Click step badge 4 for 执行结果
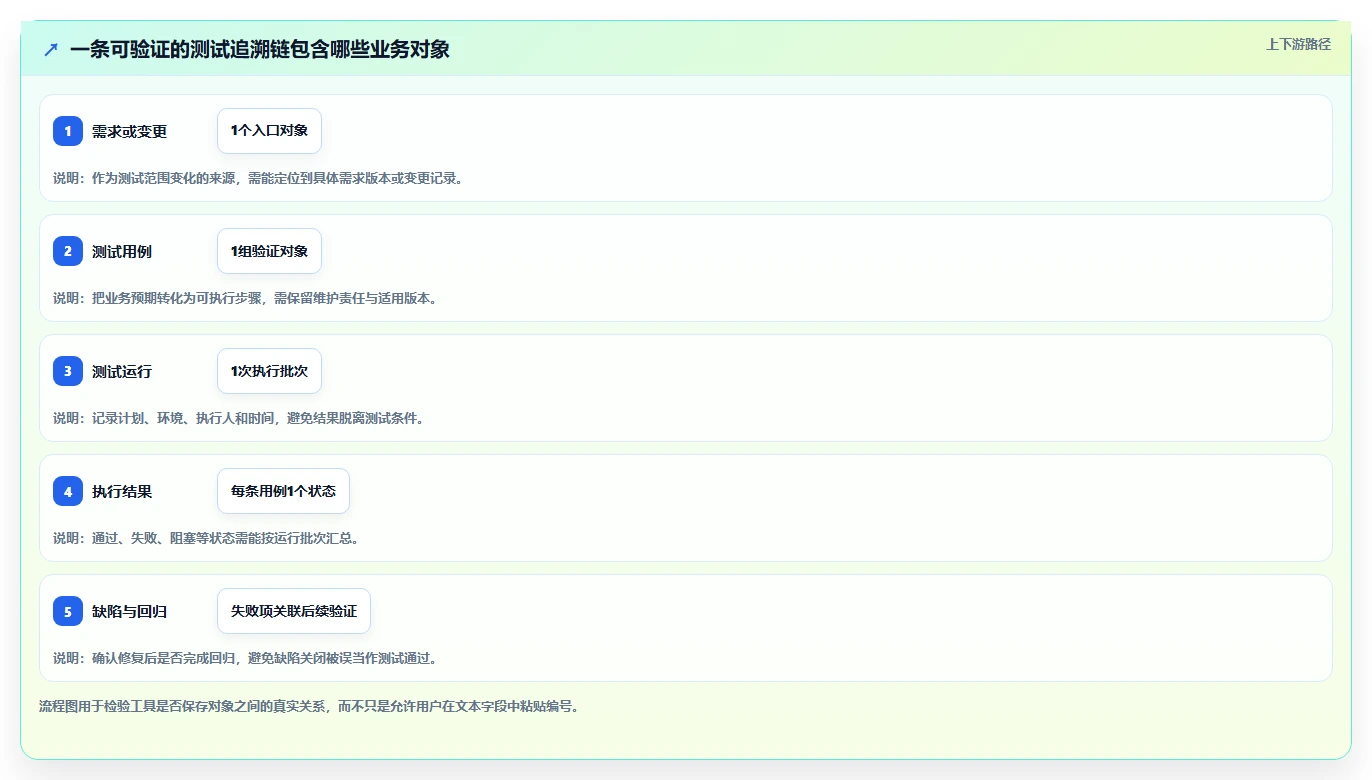The height and width of the screenshot is (780, 1372). [68, 491]
